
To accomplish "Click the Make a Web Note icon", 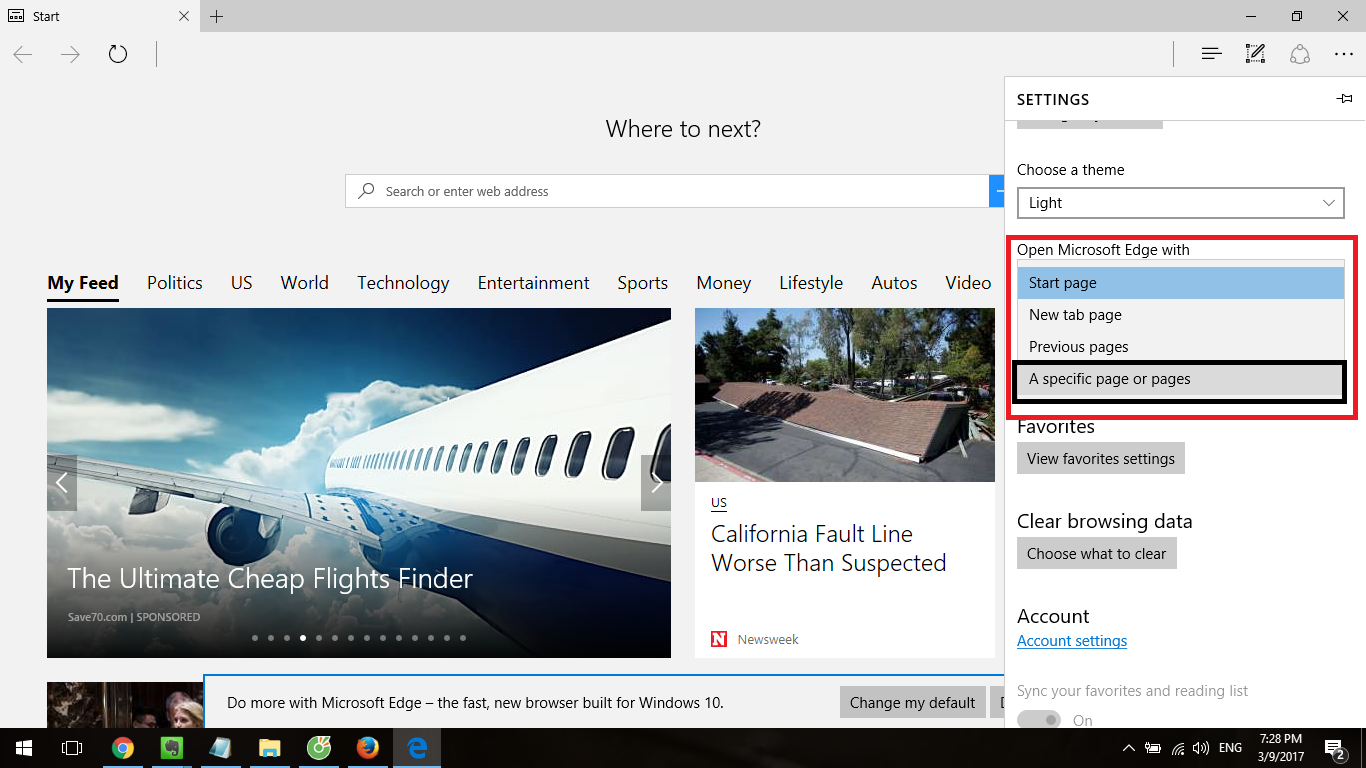I will tap(1255, 54).
